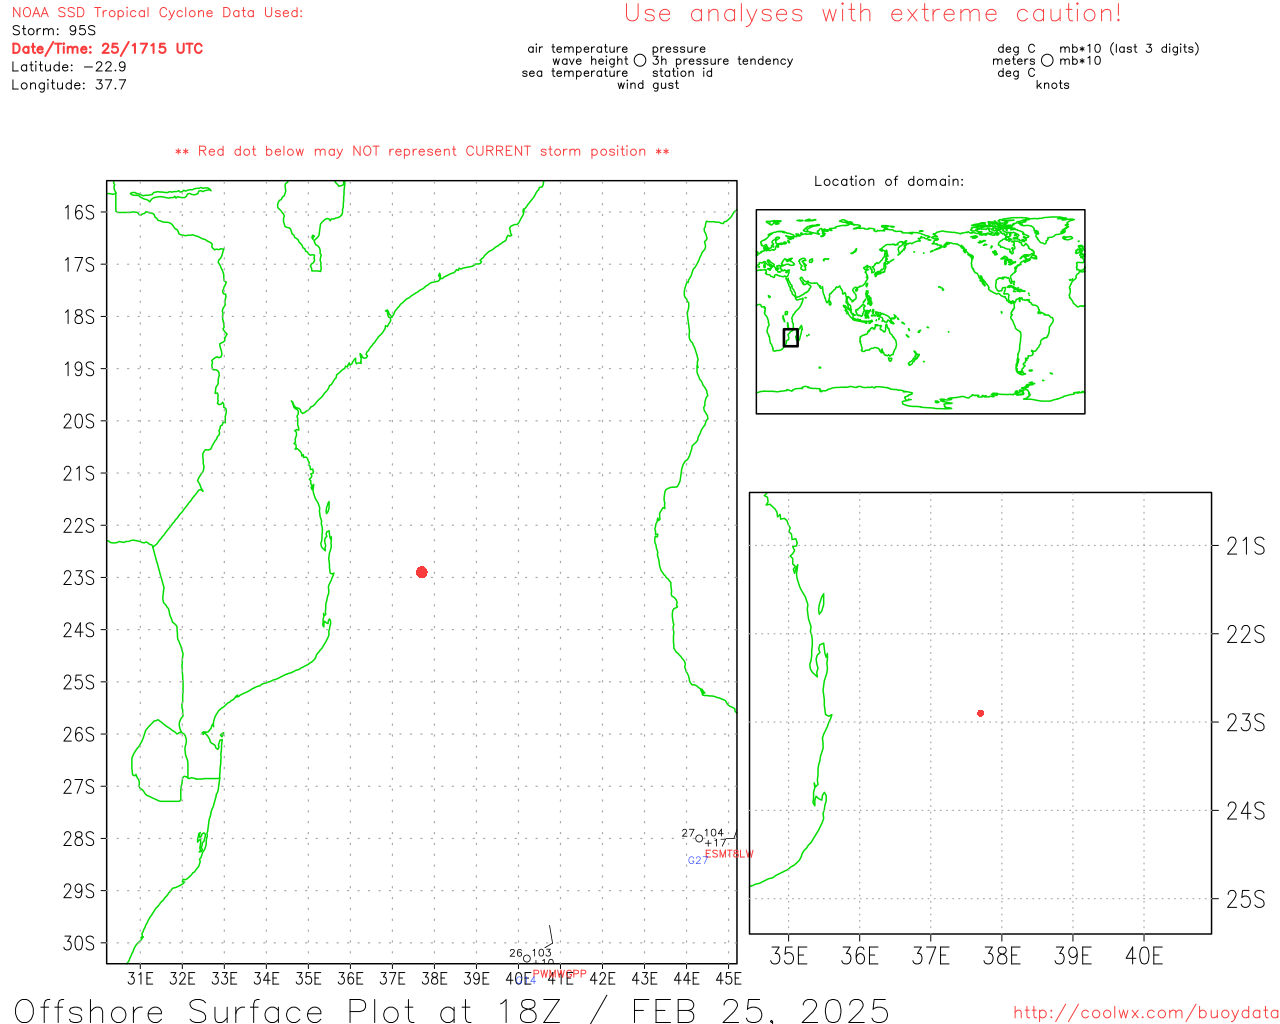The width and height of the screenshot is (1280, 1024).
Task: Click the '3h pressure tendency' legend label
Action: (x=722, y=61)
